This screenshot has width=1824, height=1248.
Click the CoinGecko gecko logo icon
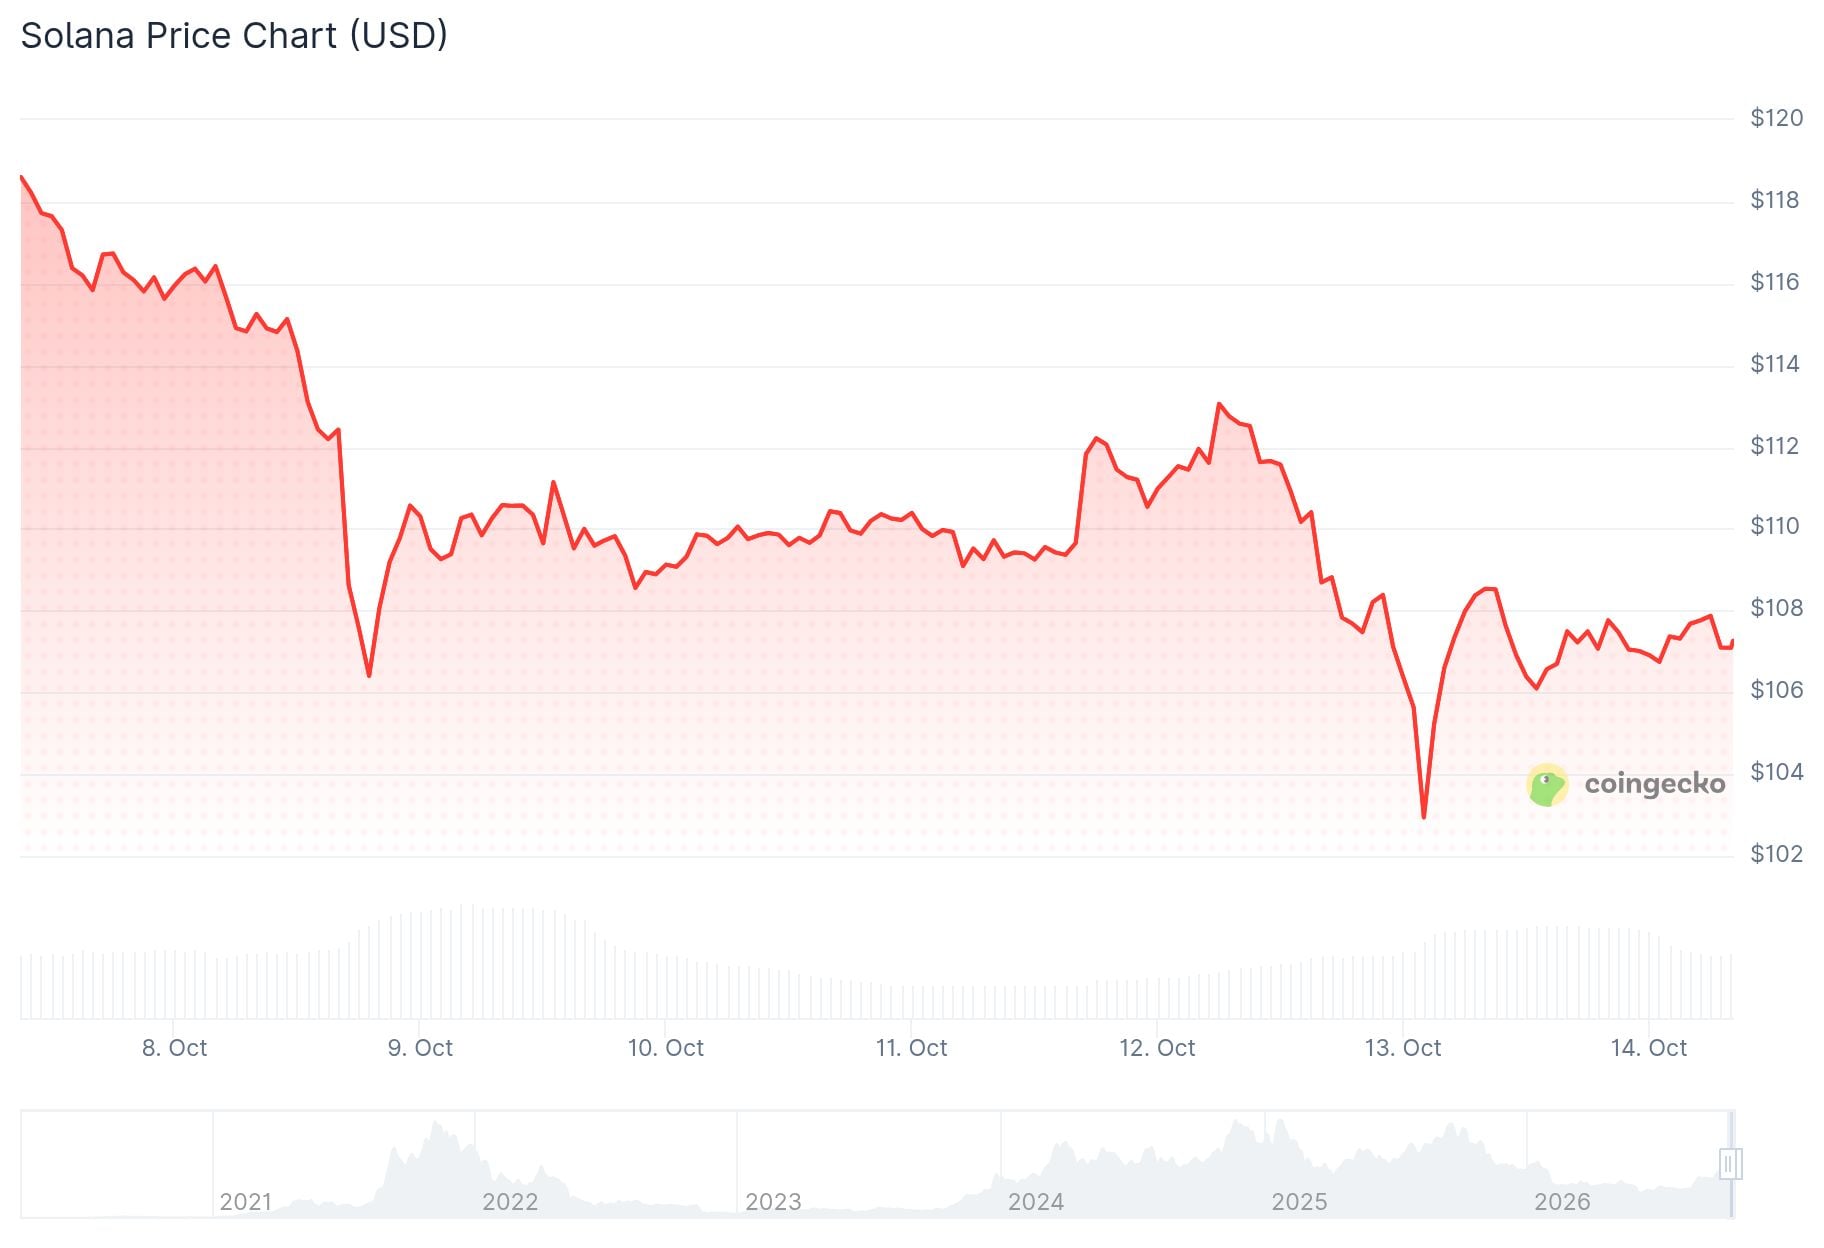1547,785
